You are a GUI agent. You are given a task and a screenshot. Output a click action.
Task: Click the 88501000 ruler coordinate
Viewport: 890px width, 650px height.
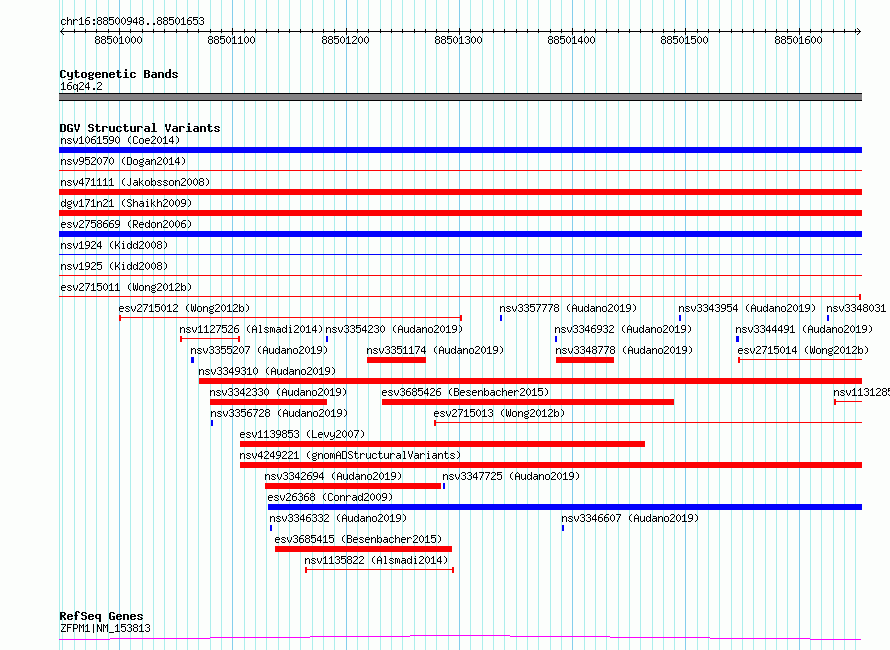(x=118, y=40)
